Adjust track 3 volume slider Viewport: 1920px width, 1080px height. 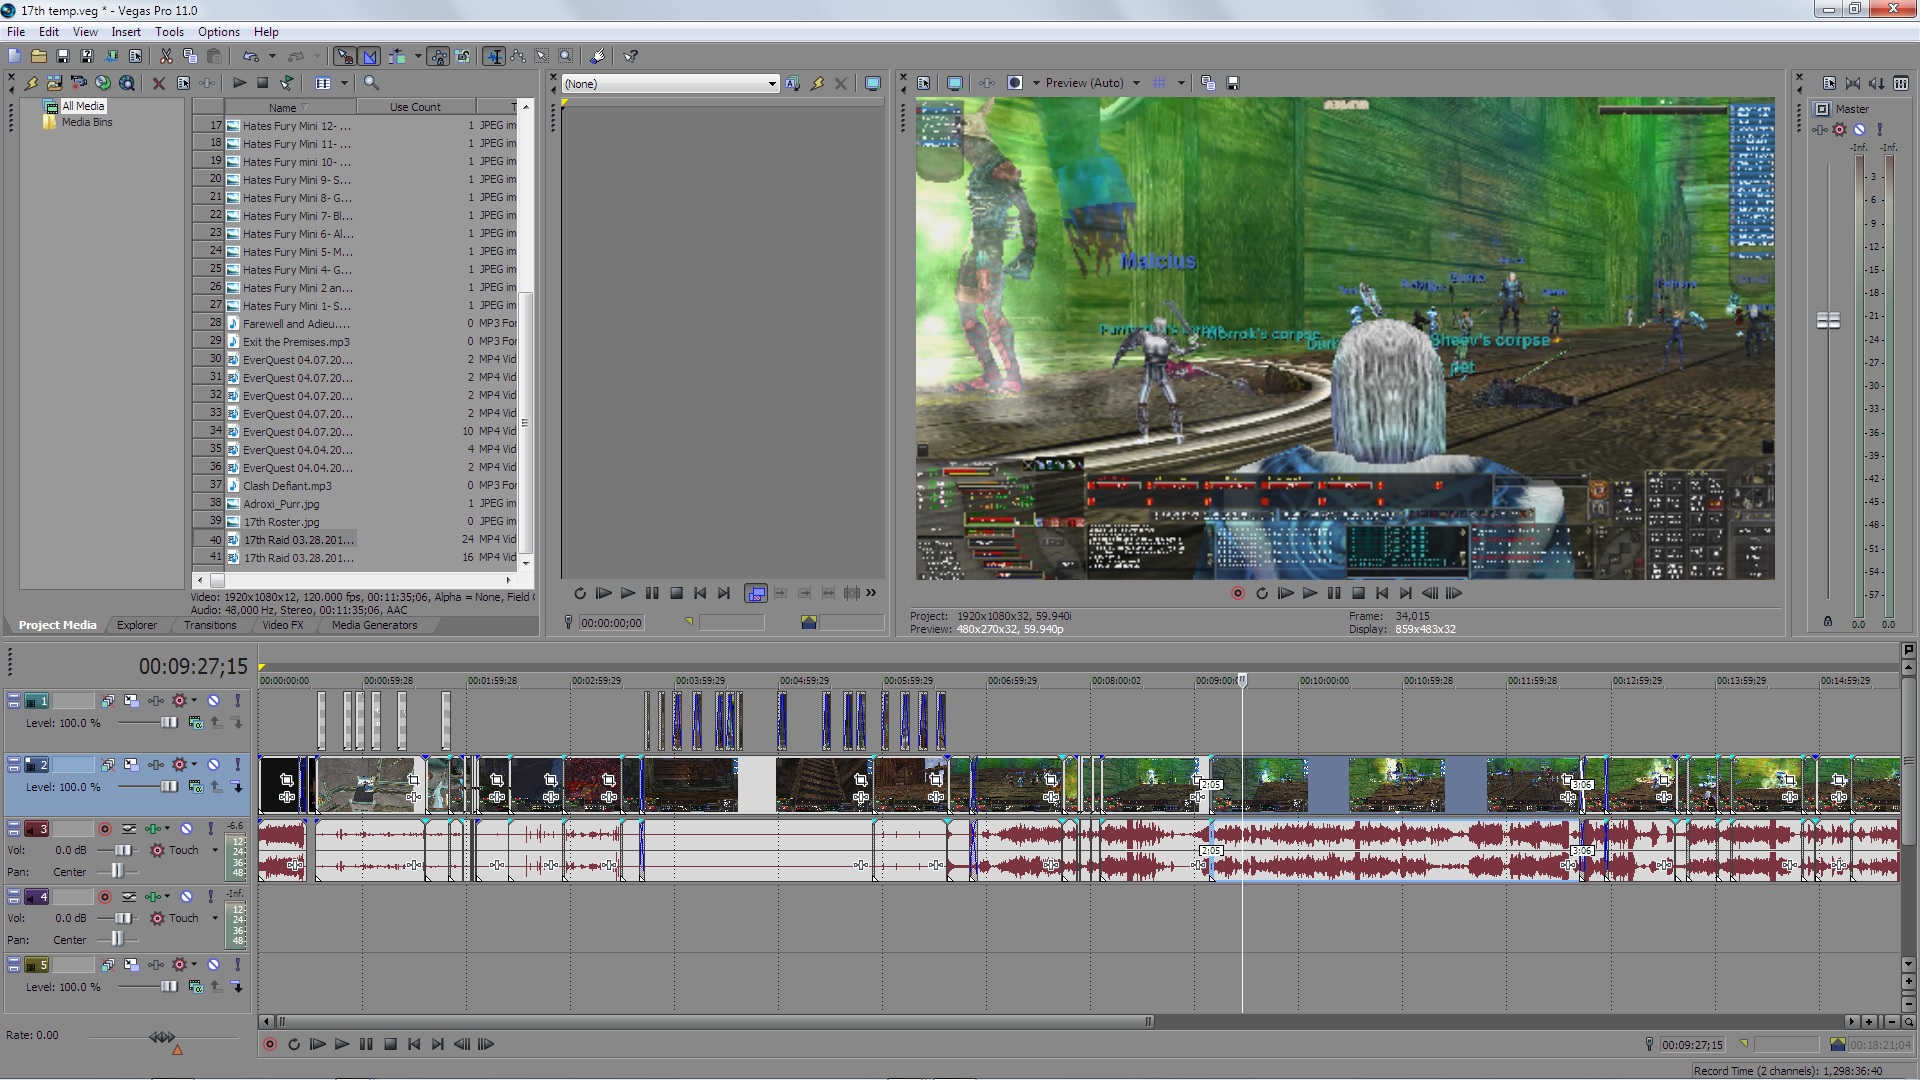click(x=122, y=850)
